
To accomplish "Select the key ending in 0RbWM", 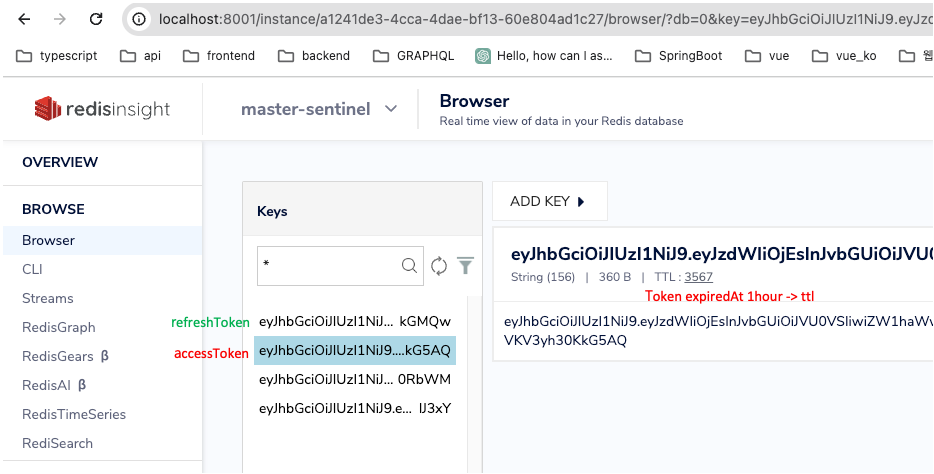I will tap(355, 380).
